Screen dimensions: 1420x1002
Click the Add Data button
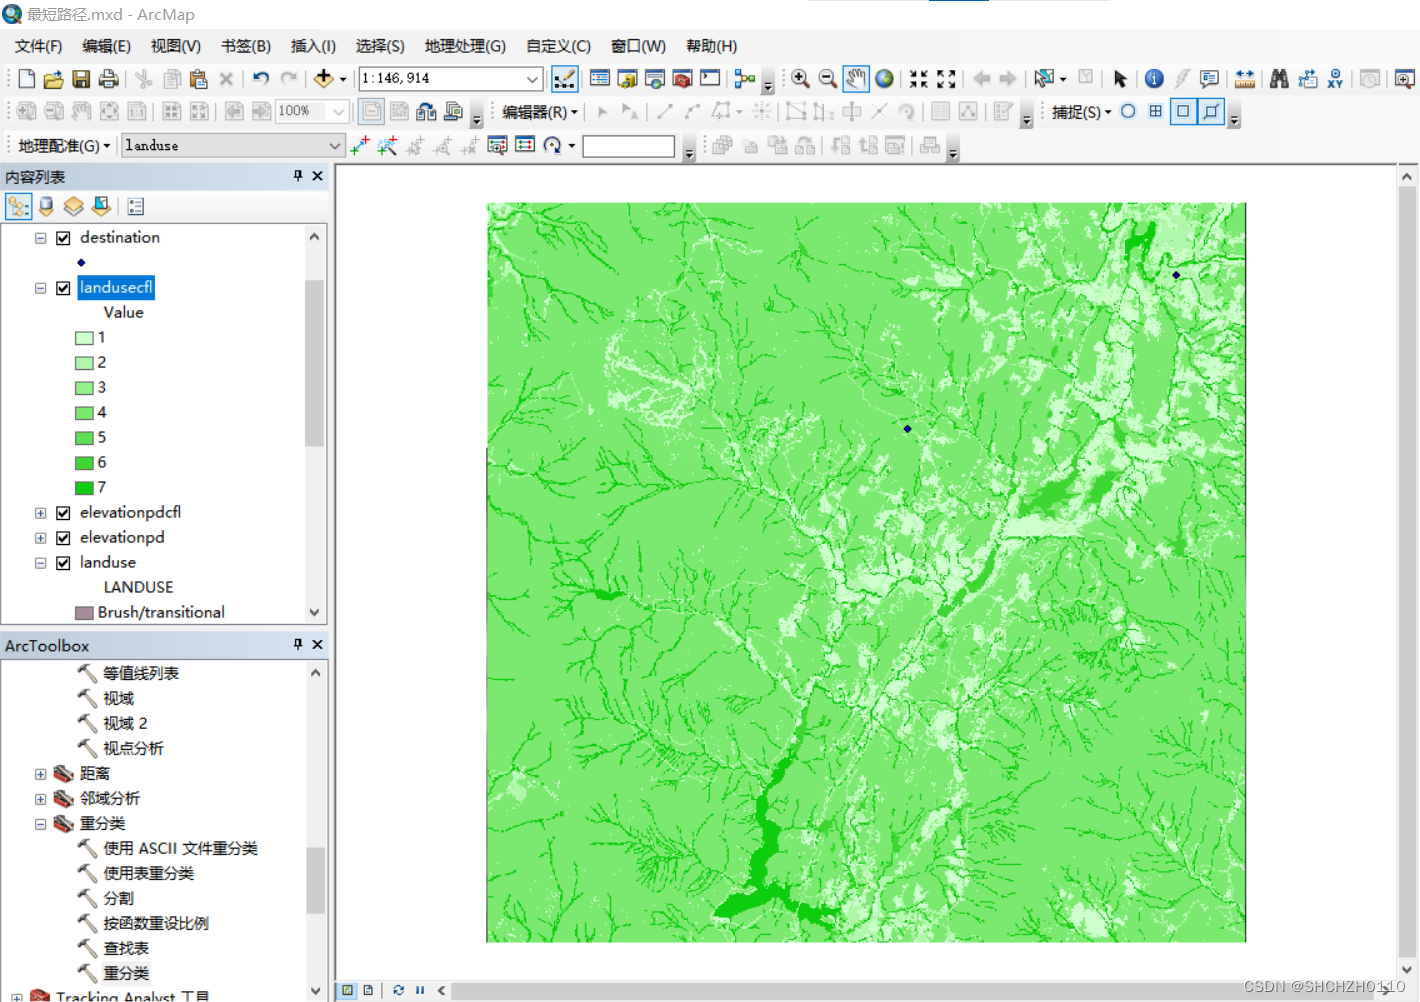click(x=323, y=79)
